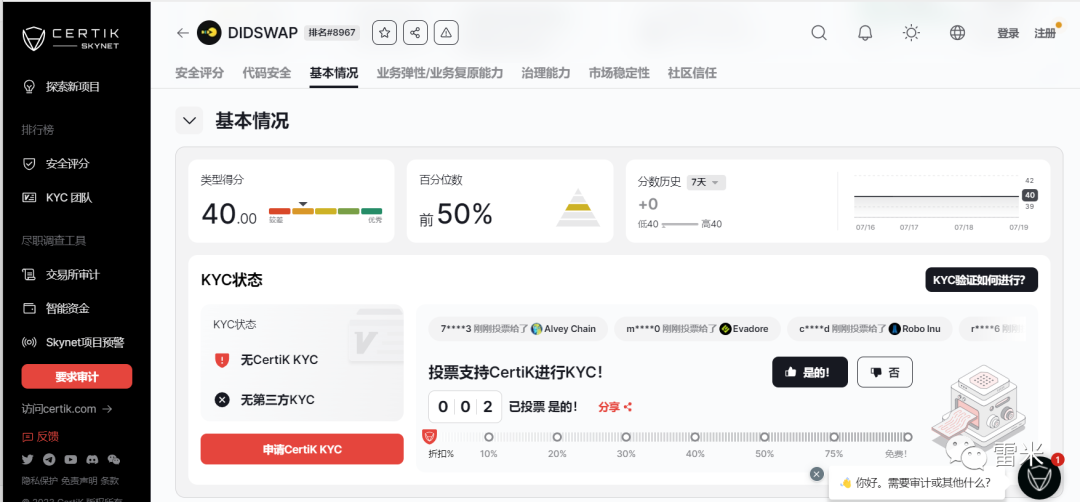The image size is (1080, 502).
Task: Open Twitter from the sidebar footer
Action: click(28, 459)
